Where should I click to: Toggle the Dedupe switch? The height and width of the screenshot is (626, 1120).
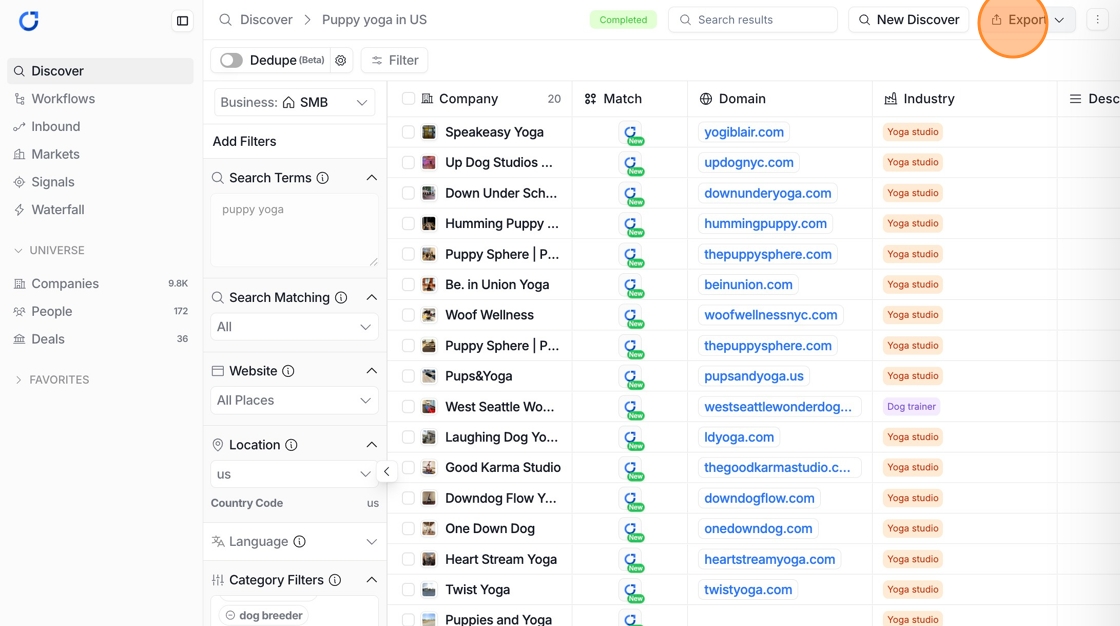(x=231, y=61)
